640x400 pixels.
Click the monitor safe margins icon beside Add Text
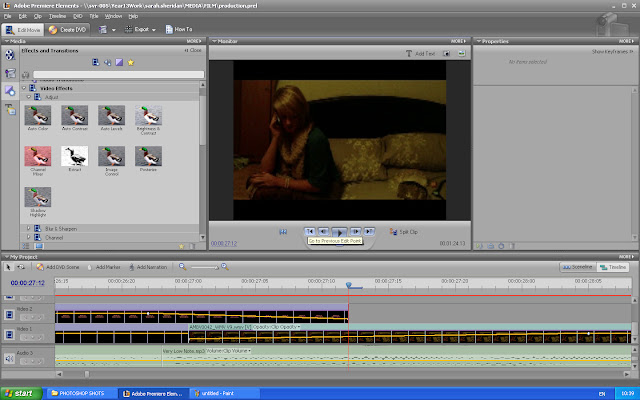[x=447, y=53]
